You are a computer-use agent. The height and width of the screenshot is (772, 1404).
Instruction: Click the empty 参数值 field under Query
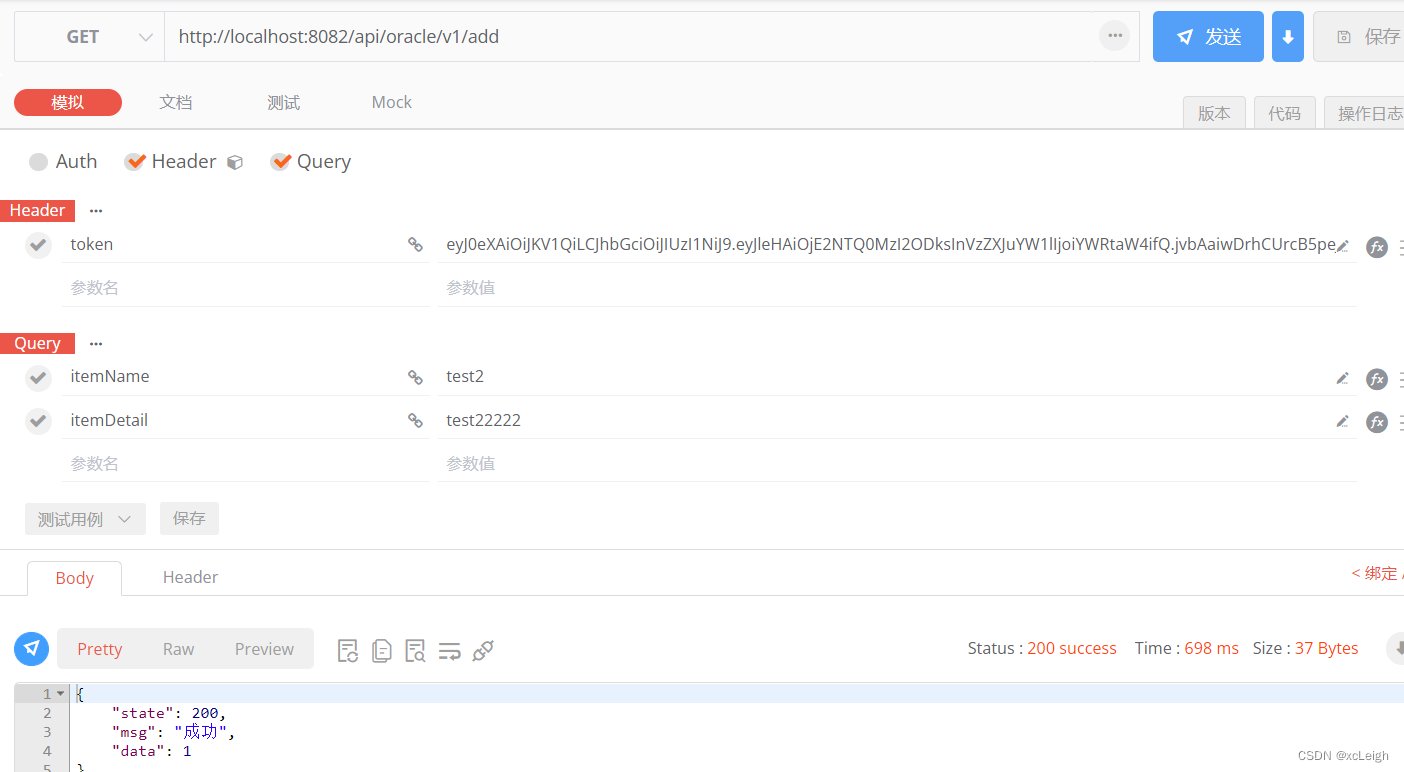pyautogui.click(x=897, y=464)
